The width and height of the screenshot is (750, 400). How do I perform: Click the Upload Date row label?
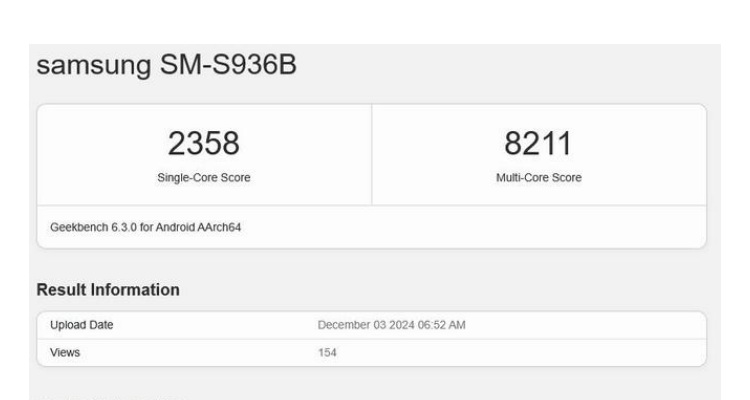point(82,325)
